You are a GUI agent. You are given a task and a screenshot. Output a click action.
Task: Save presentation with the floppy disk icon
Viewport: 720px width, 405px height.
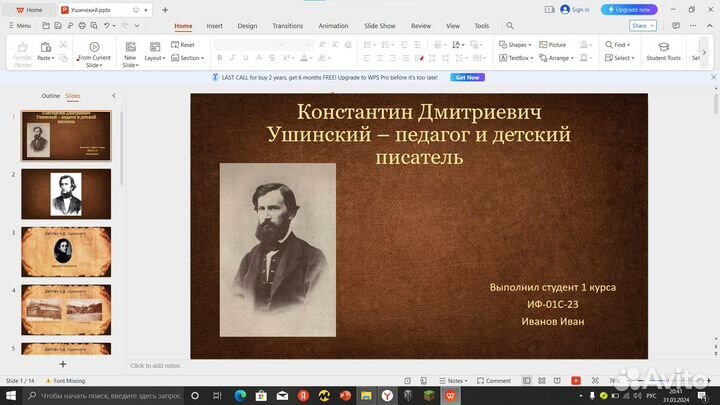point(58,26)
